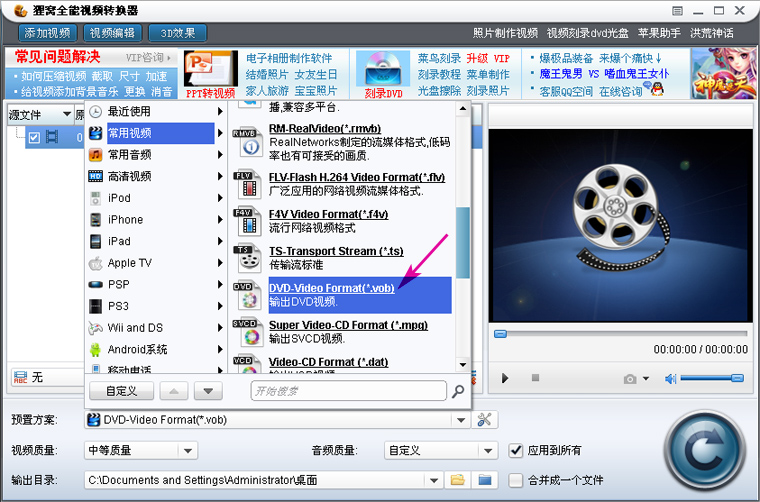Click 3D效果 button

point(177,33)
